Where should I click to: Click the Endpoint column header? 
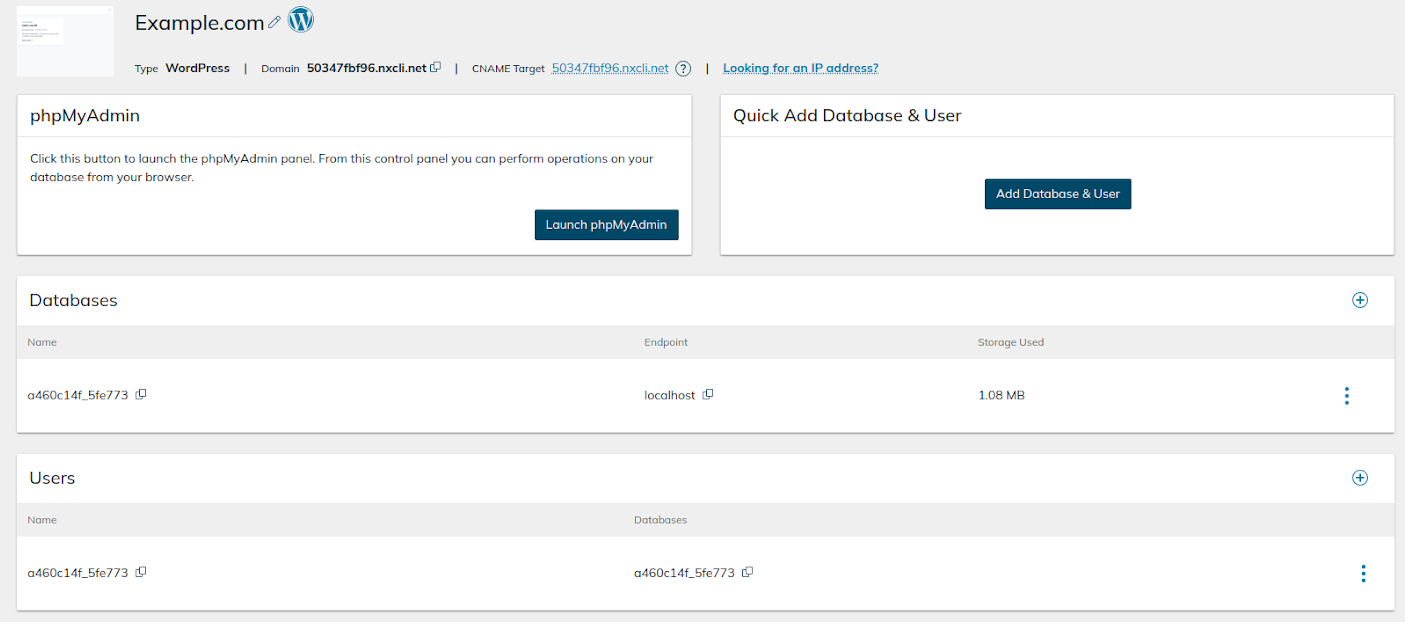(665, 342)
